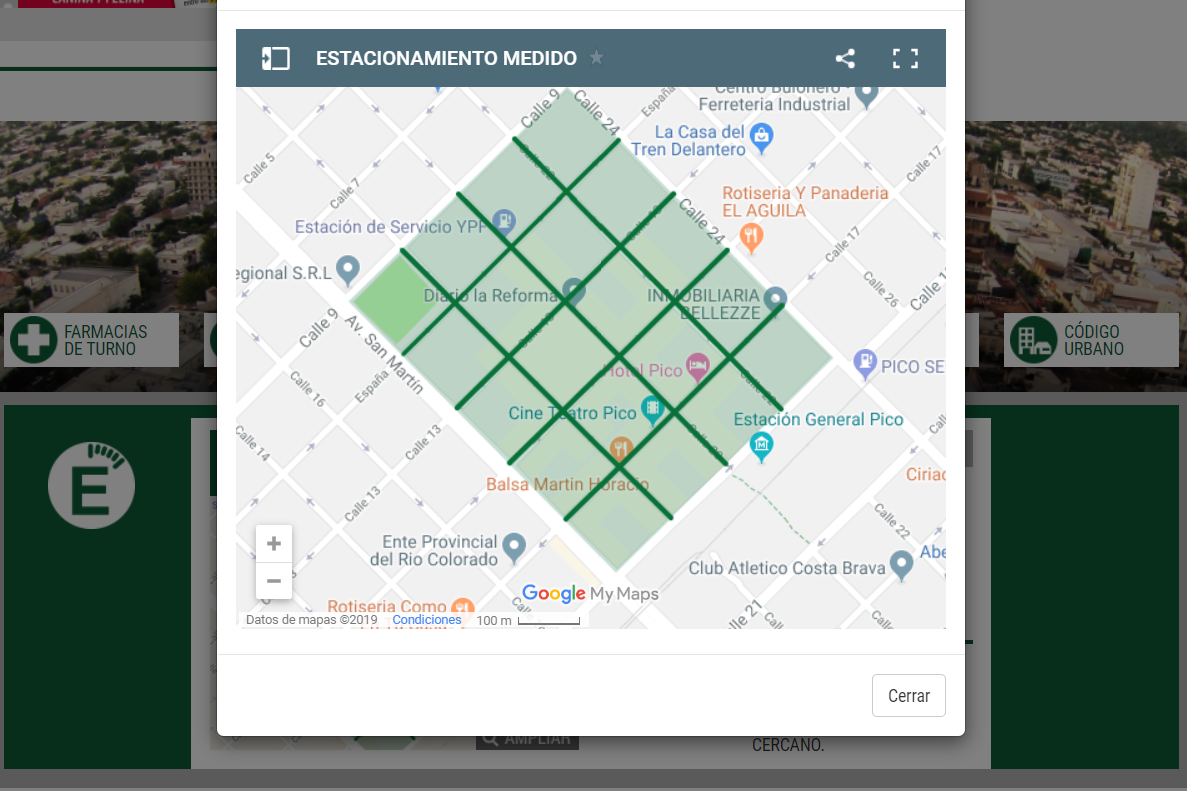Click the Código Urbano building icon
The image size is (1187, 791).
(x=1033, y=340)
